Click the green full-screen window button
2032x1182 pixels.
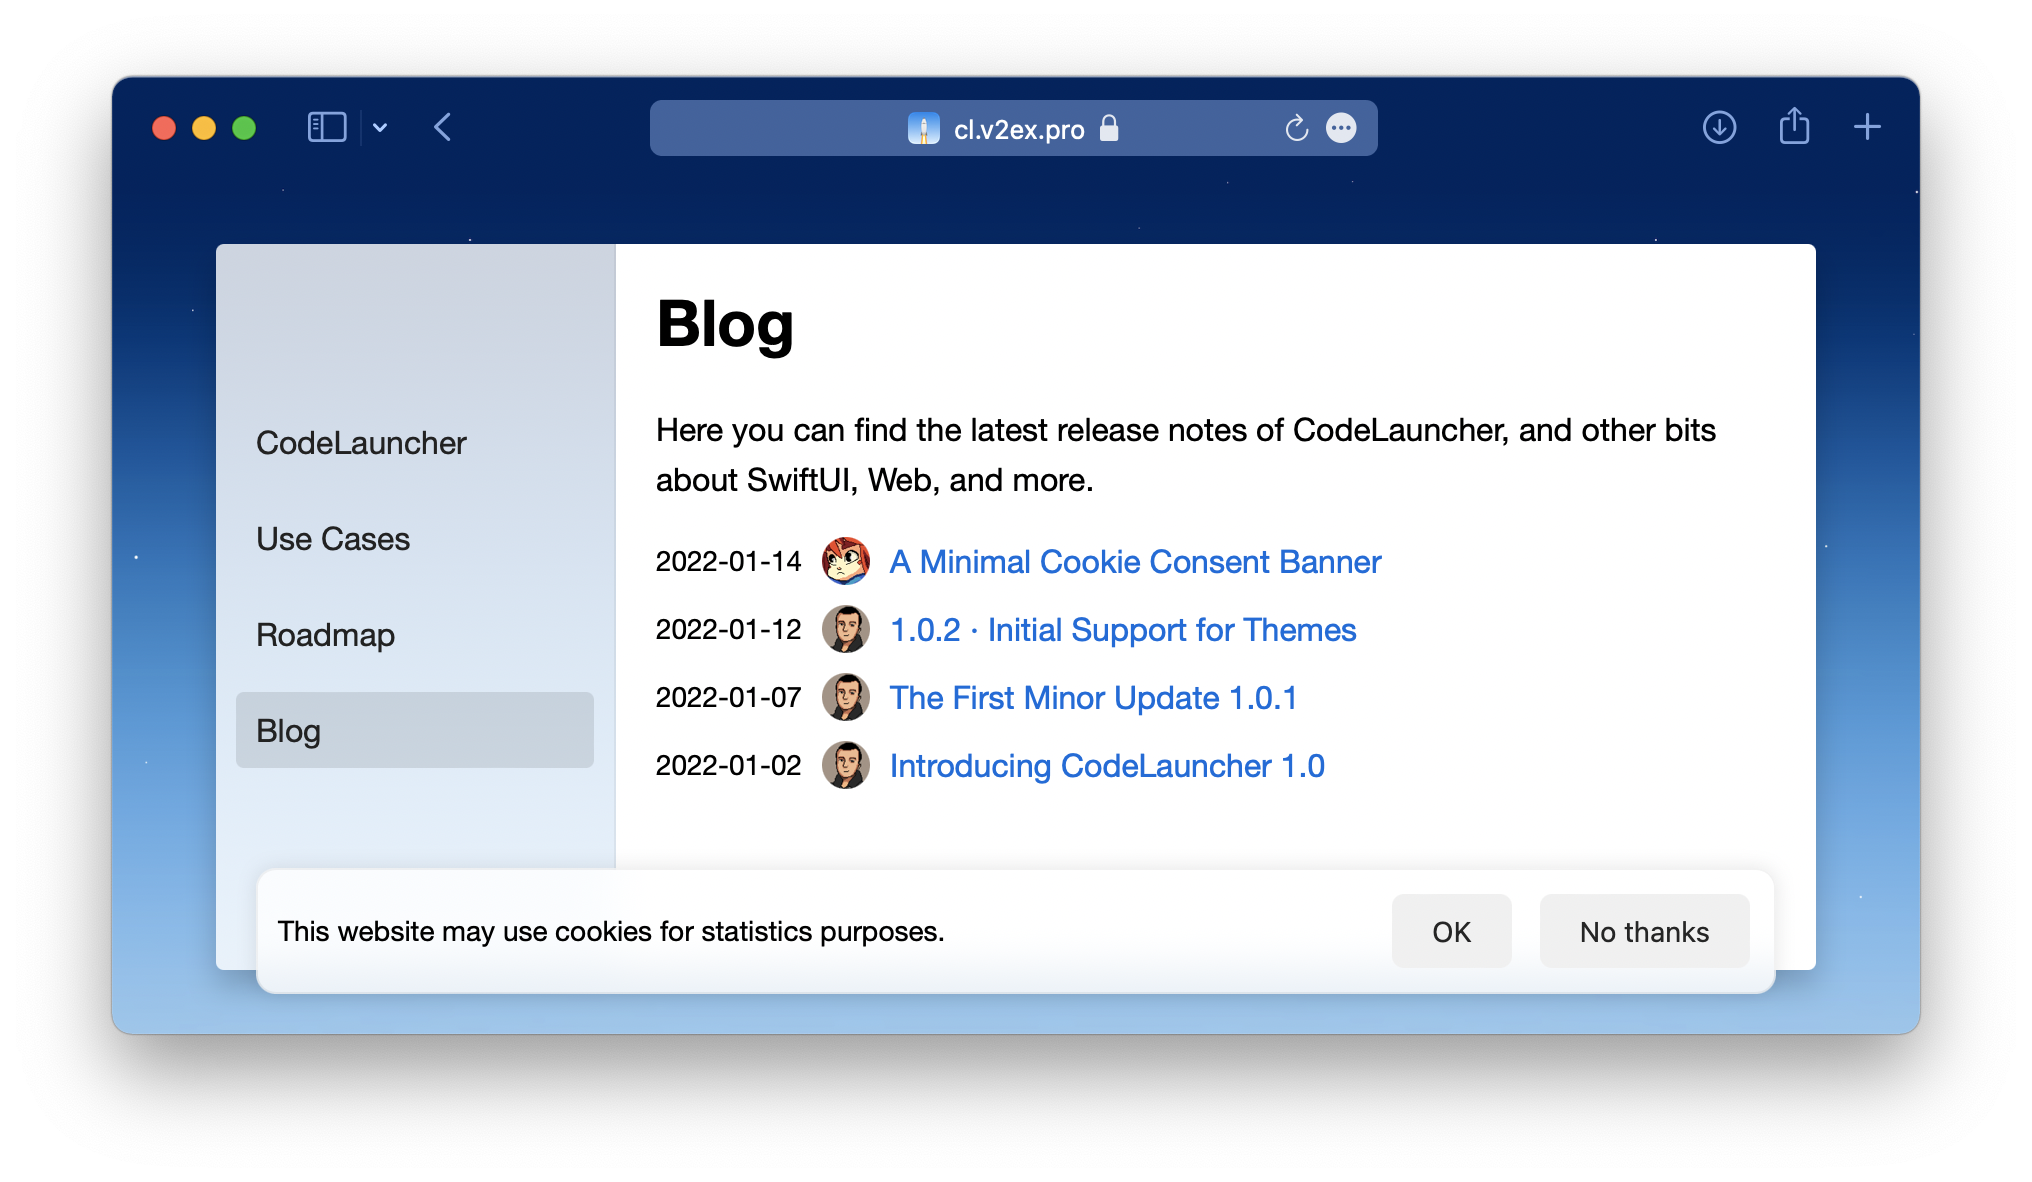(244, 128)
